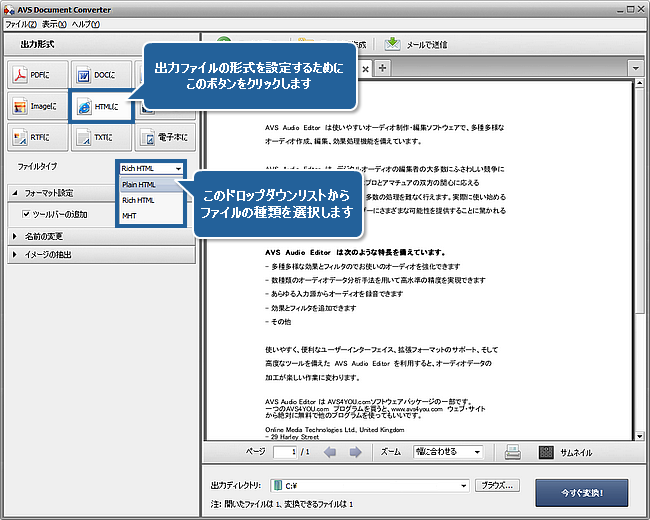Viewport: 650px width, 520px height.
Task: Open the ヘルプ menu
Action: tap(85, 24)
